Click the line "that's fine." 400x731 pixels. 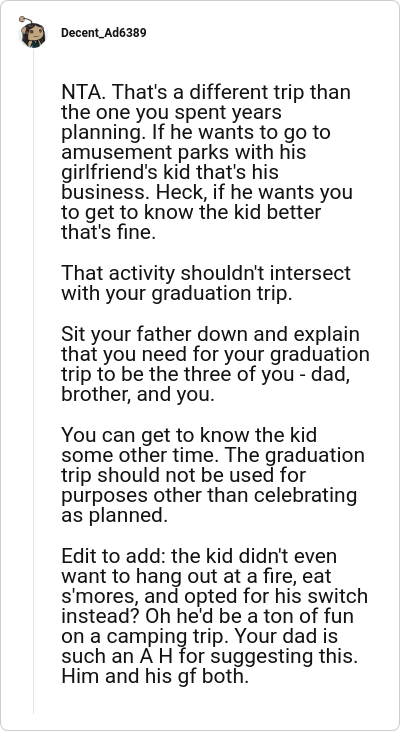[x=108, y=232]
